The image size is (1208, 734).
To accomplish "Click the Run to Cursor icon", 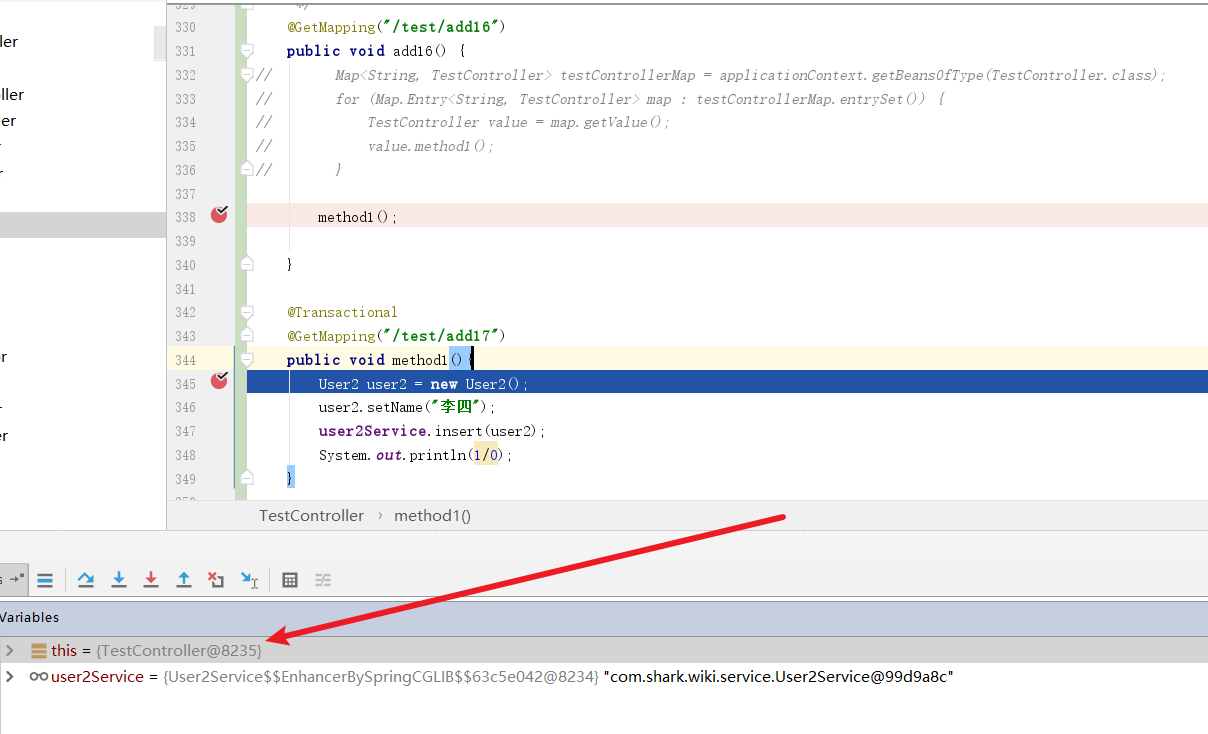I will (249, 580).
